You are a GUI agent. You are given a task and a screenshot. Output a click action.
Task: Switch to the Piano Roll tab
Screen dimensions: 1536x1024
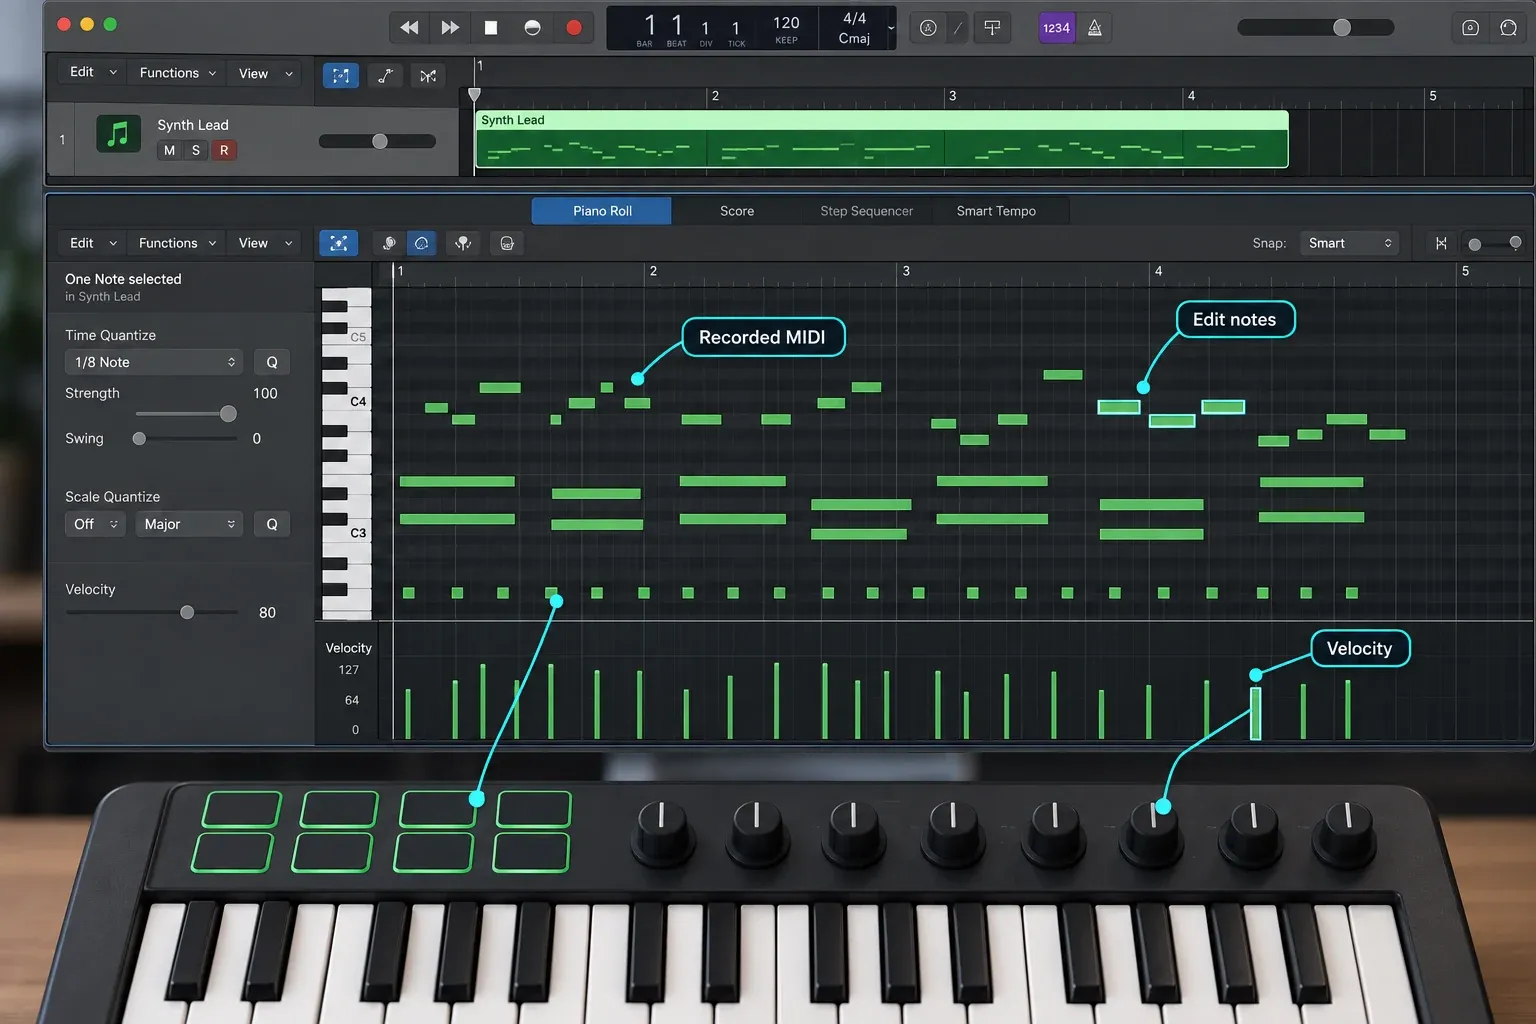(602, 211)
